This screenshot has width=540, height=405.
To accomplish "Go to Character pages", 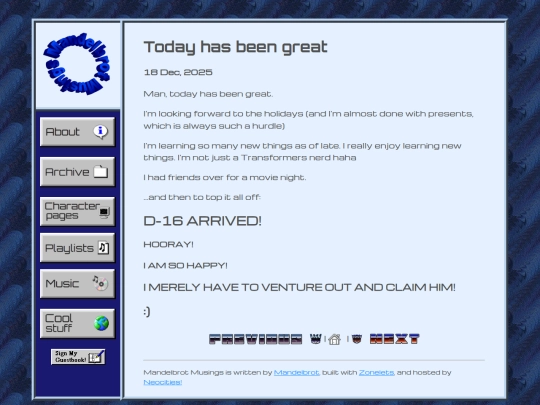I will coord(77,211).
